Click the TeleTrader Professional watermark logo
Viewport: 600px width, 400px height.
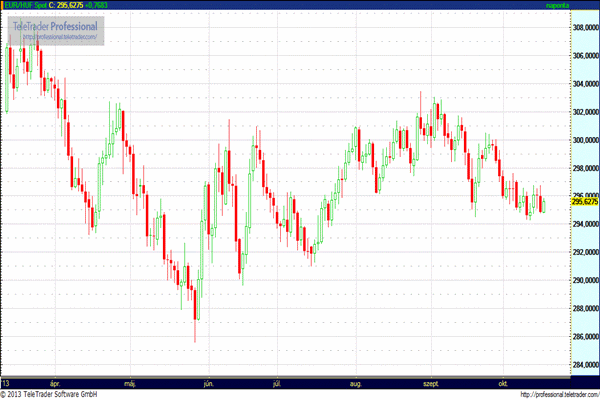coord(55,24)
